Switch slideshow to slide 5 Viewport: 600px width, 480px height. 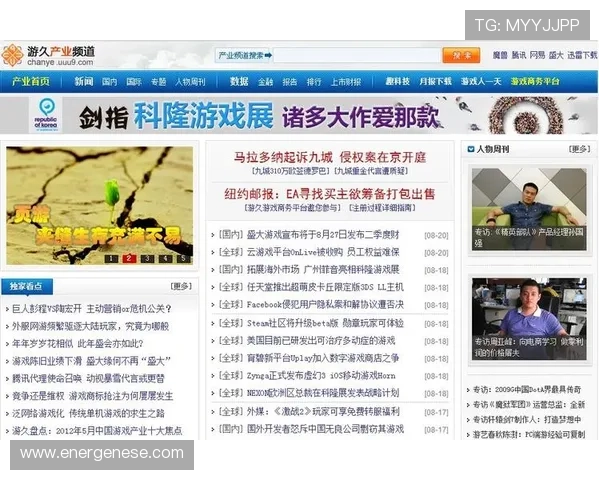183,259
